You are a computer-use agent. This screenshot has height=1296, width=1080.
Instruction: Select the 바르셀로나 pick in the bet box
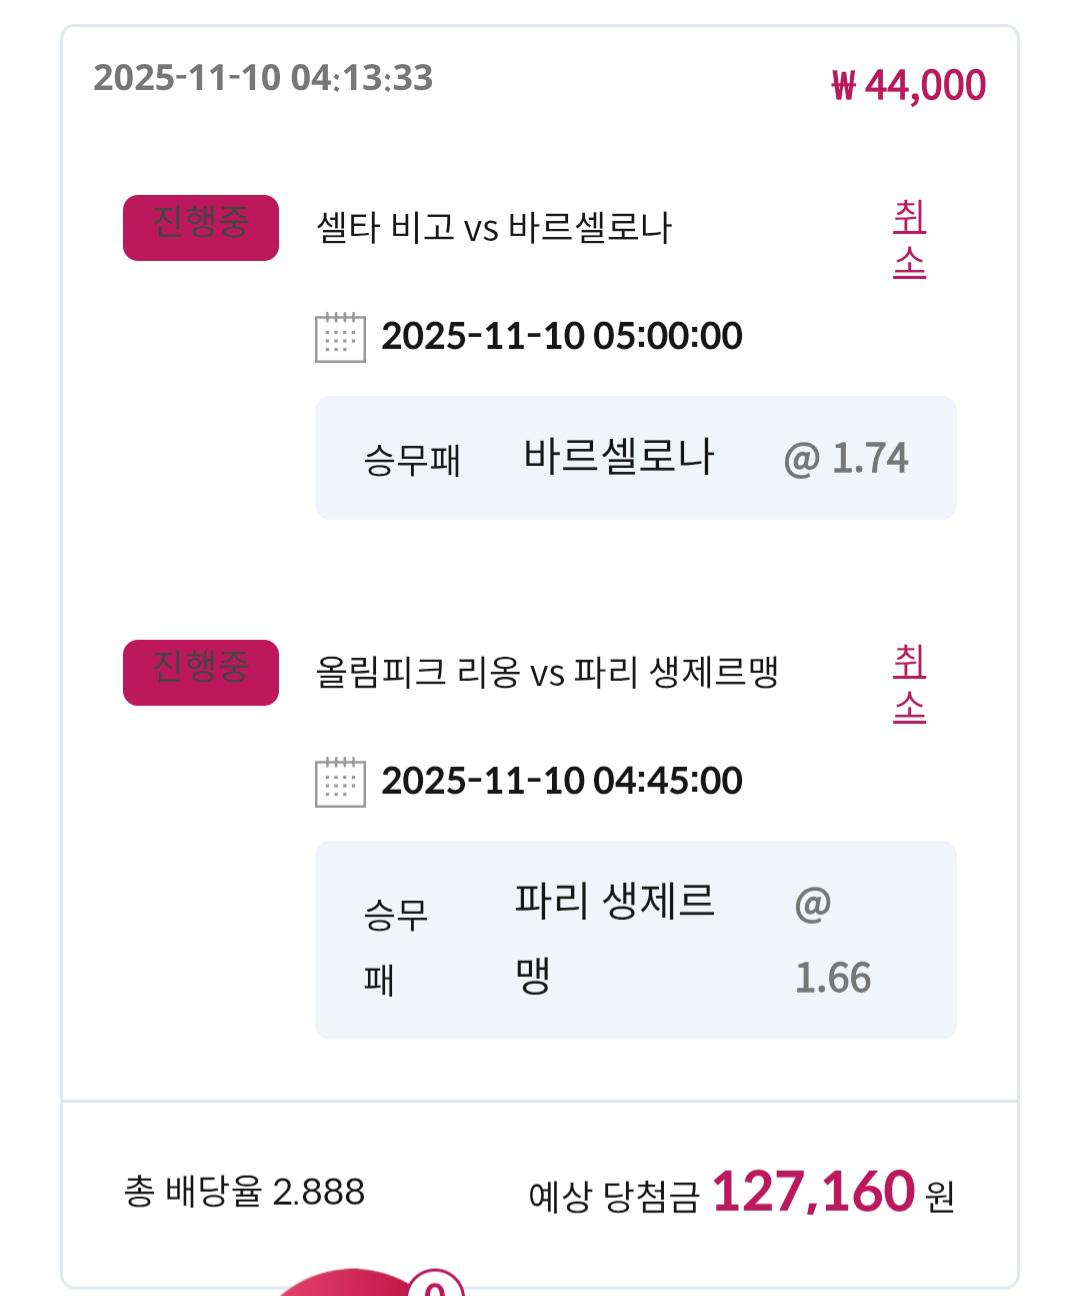619,457
